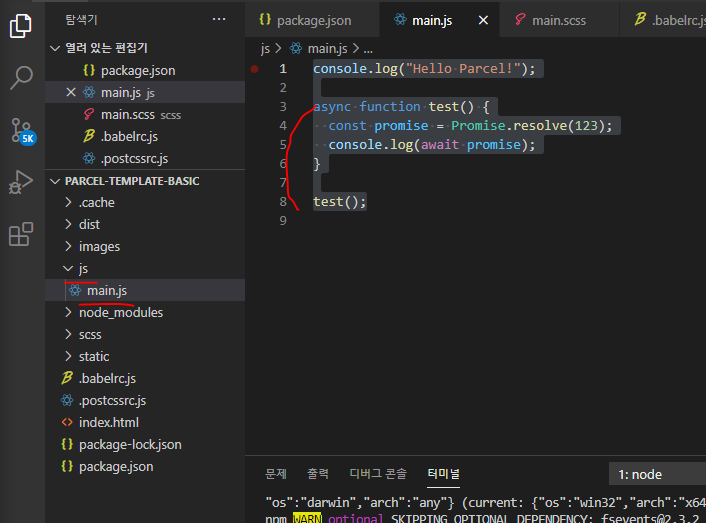This screenshot has height=523, width=706.
Task: Open package-lock.json in the project tree
Action: tap(145, 445)
